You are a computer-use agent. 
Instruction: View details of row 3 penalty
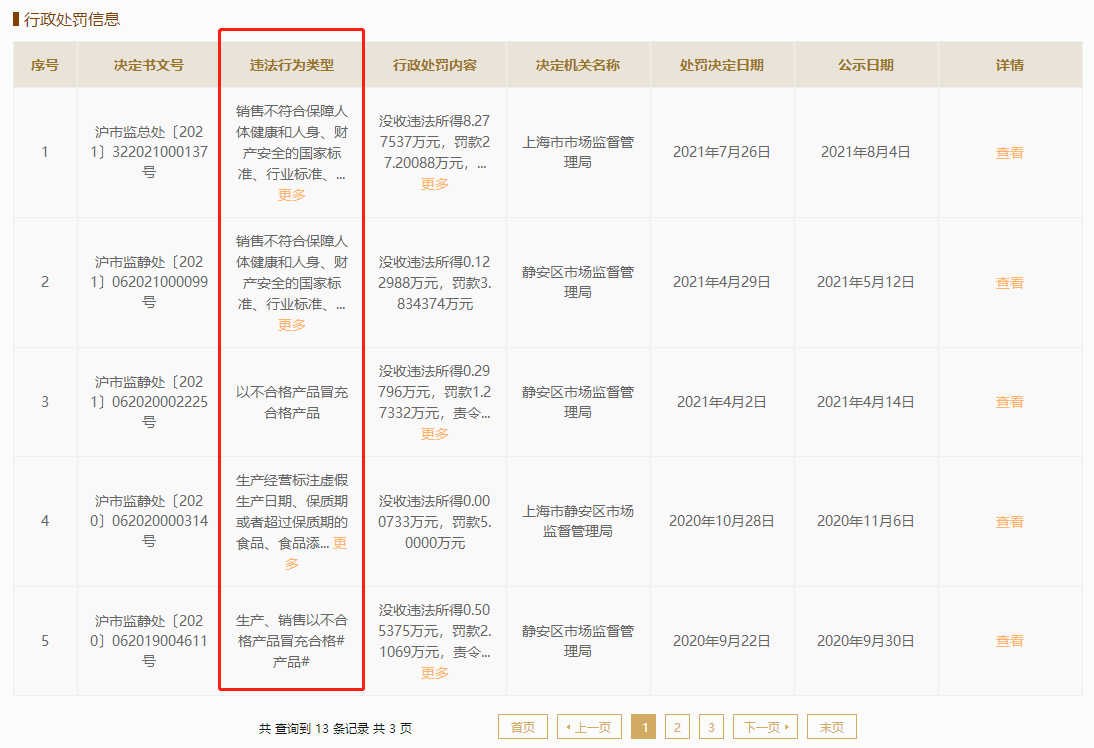point(1009,402)
